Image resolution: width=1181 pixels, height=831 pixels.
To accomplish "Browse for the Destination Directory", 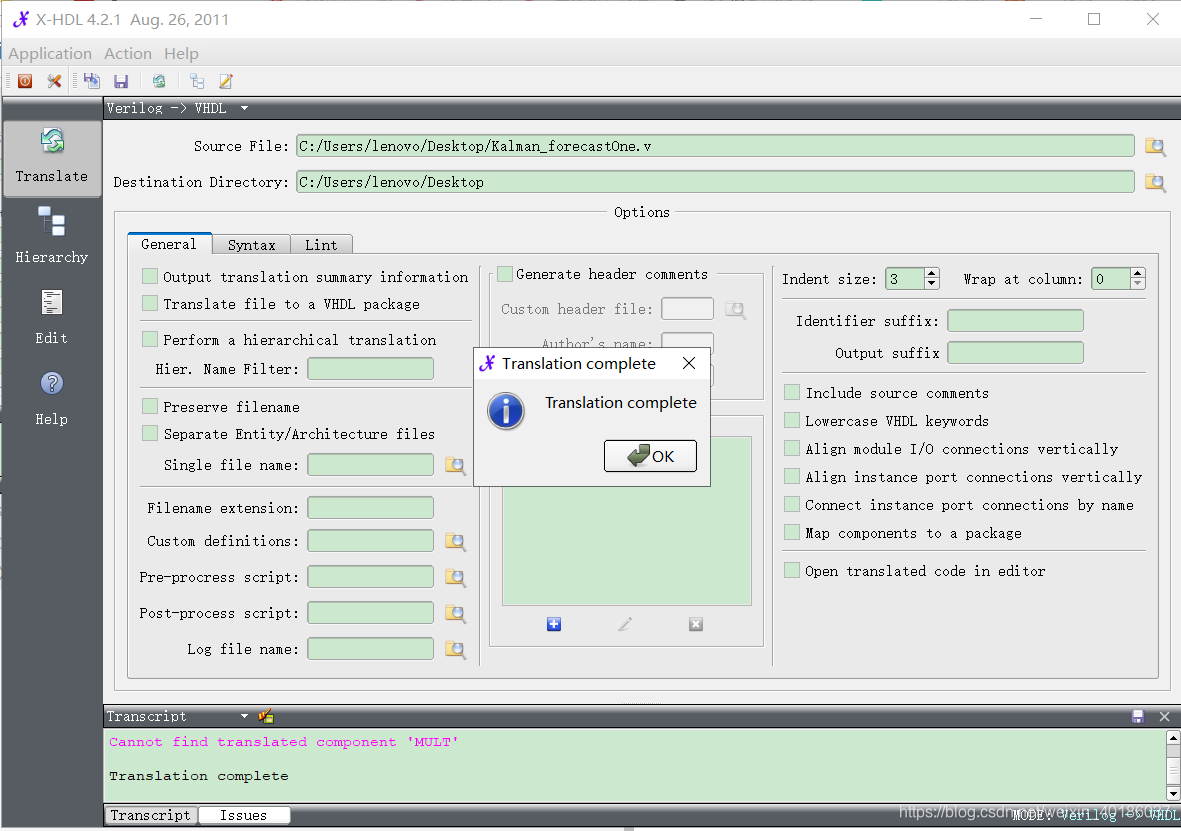I will point(1155,182).
